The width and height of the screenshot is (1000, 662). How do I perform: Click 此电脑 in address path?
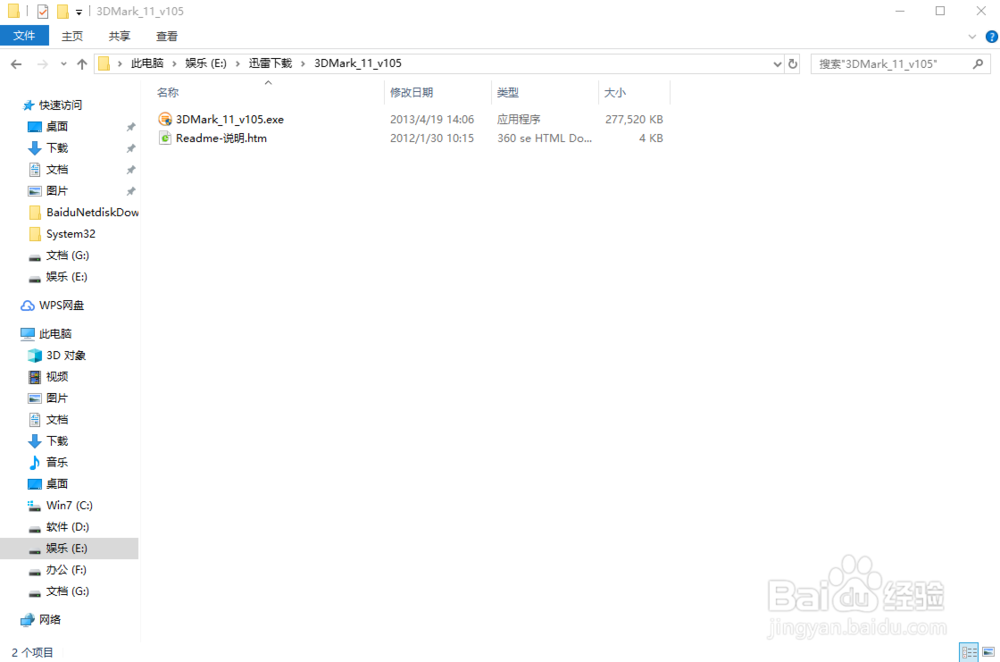coord(147,63)
